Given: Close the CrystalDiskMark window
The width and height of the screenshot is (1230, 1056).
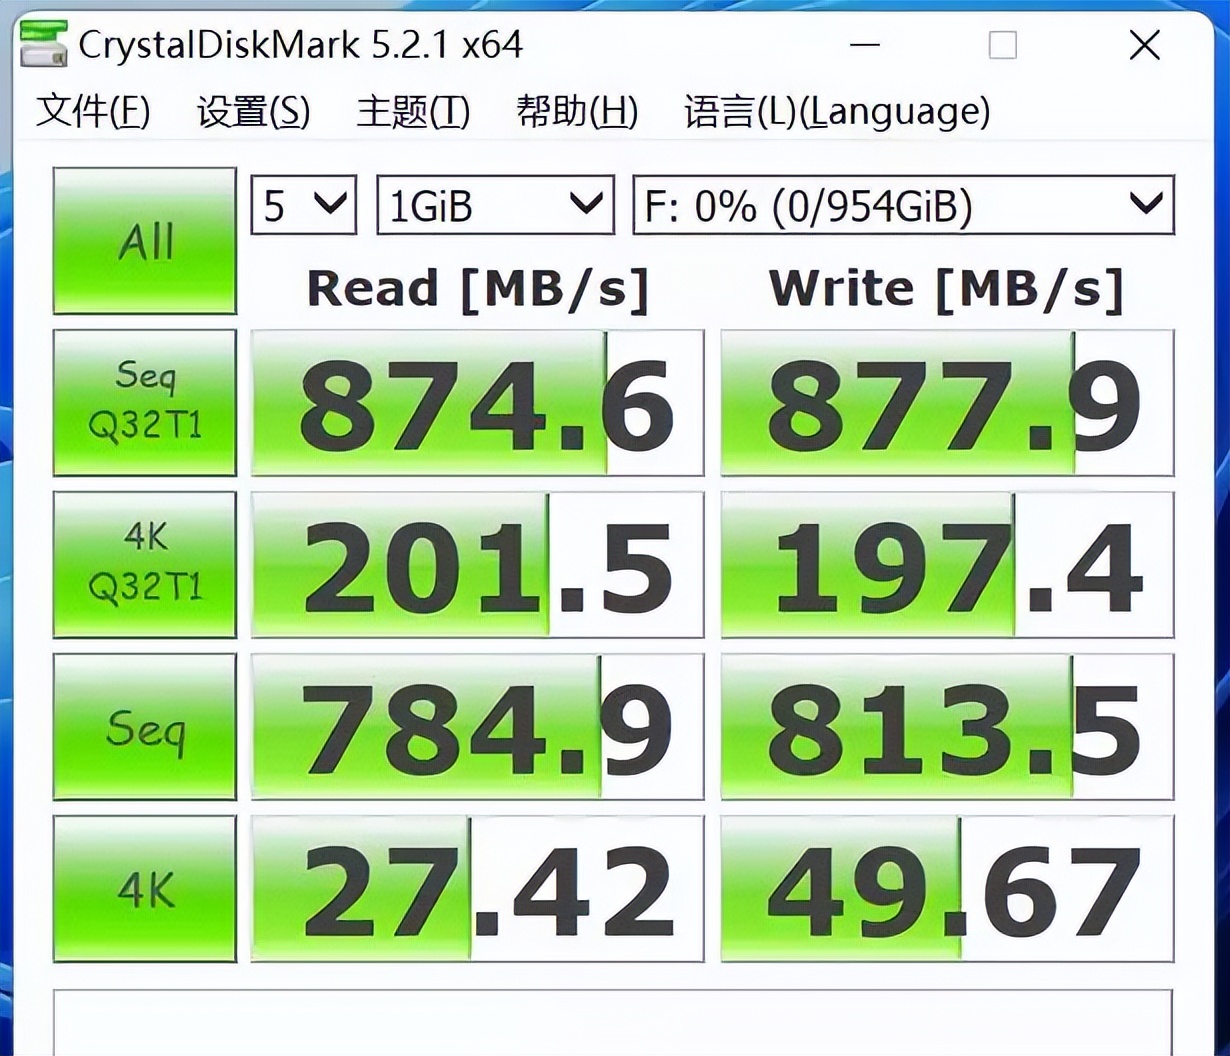Looking at the screenshot, I should pos(1144,45).
